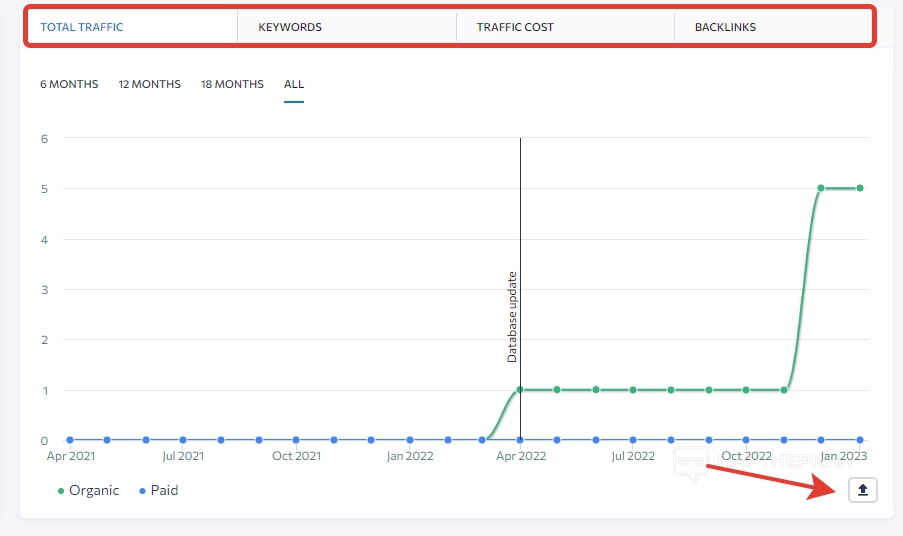Viewport: 903px width, 536px height.
Task: Select the Backlinks tab
Action: tap(725, 27)
